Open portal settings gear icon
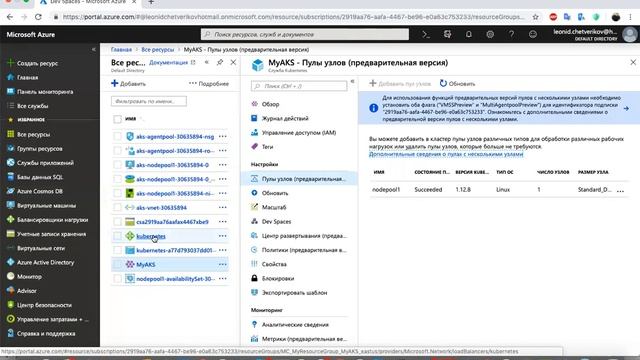Viewport: 640px width, 360px height. tap(490, 35)
